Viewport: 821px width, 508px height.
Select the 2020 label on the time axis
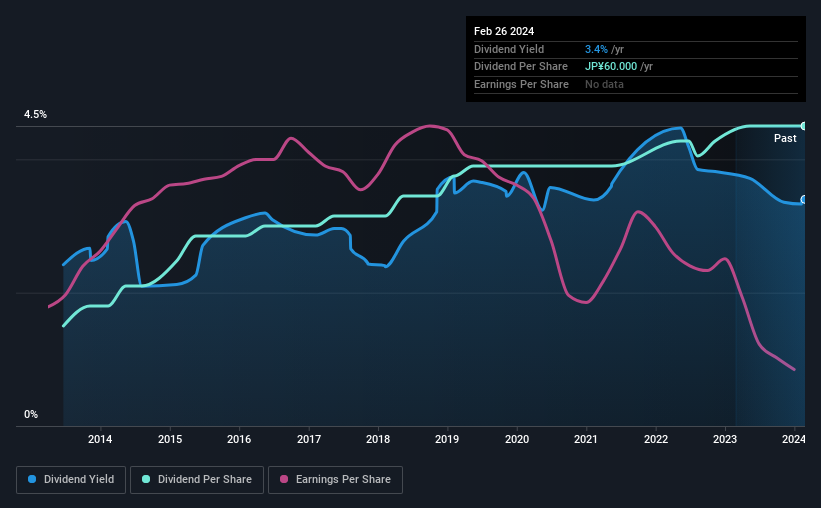point(517,439)
